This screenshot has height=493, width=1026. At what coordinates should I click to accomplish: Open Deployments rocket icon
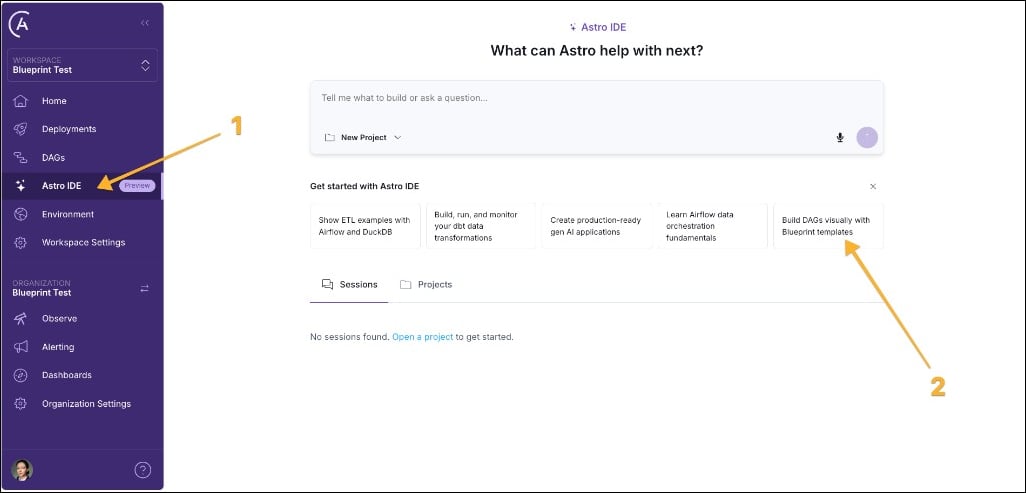[x=21, y=129]
